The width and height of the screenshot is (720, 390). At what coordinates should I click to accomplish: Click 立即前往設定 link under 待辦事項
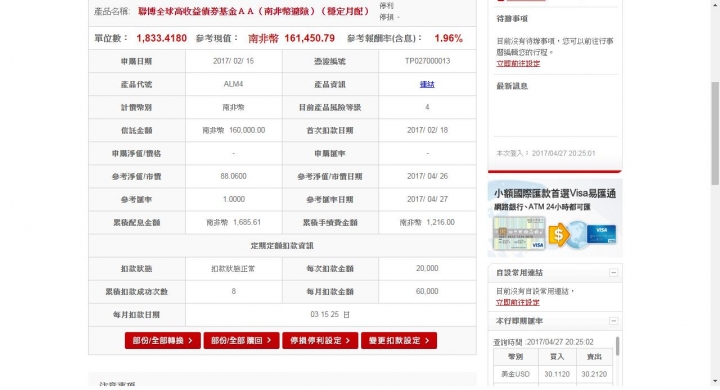click(x=518, y=63)
